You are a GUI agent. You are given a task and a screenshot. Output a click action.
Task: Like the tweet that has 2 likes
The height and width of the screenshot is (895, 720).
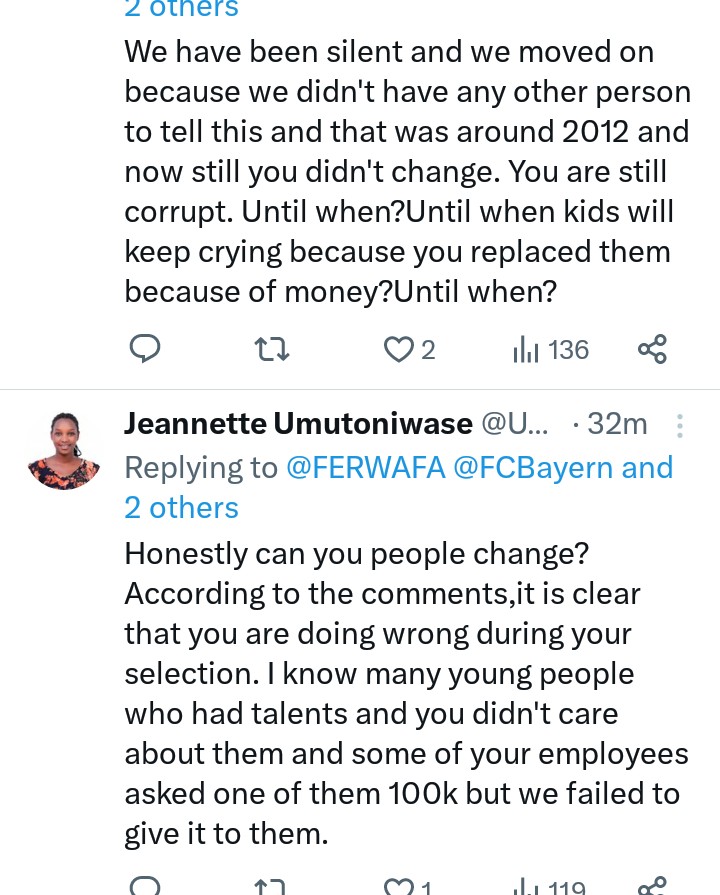click(399, 349)
